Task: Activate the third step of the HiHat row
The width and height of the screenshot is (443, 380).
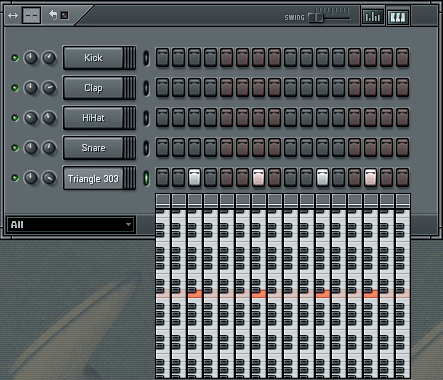Action: pyautogui.click(x=194, y=118)
